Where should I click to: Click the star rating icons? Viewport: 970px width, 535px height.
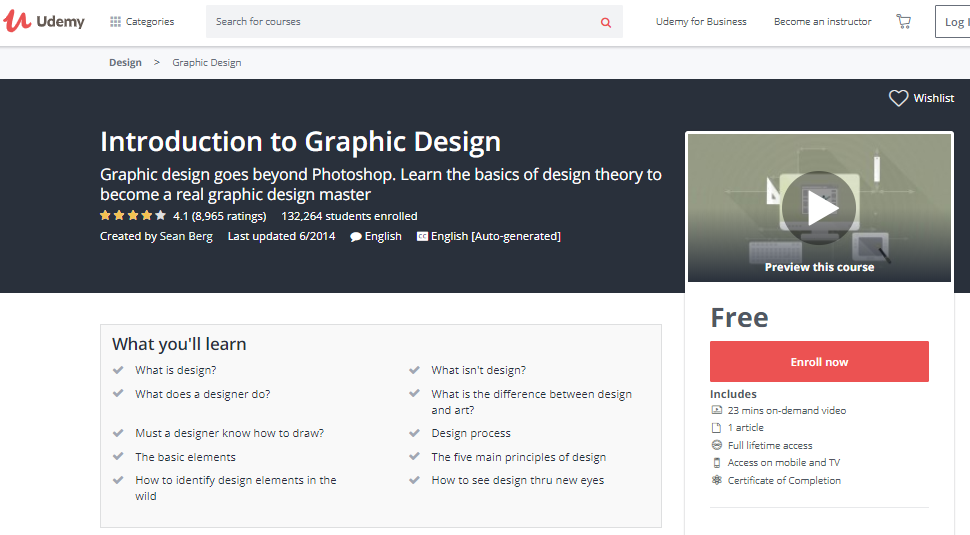point(133,215)
